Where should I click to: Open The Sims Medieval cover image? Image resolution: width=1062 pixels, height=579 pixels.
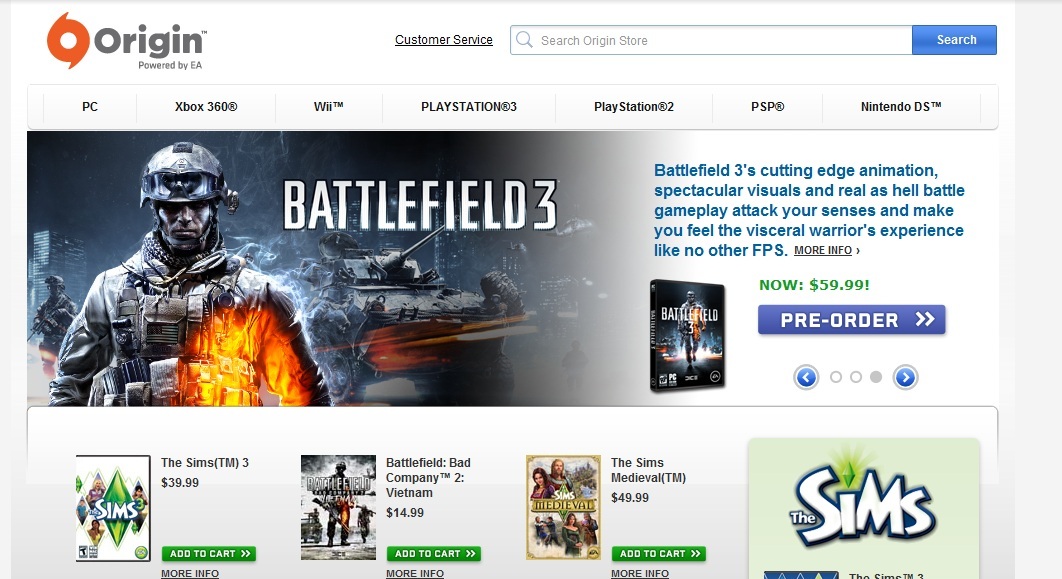click(563, 507)
